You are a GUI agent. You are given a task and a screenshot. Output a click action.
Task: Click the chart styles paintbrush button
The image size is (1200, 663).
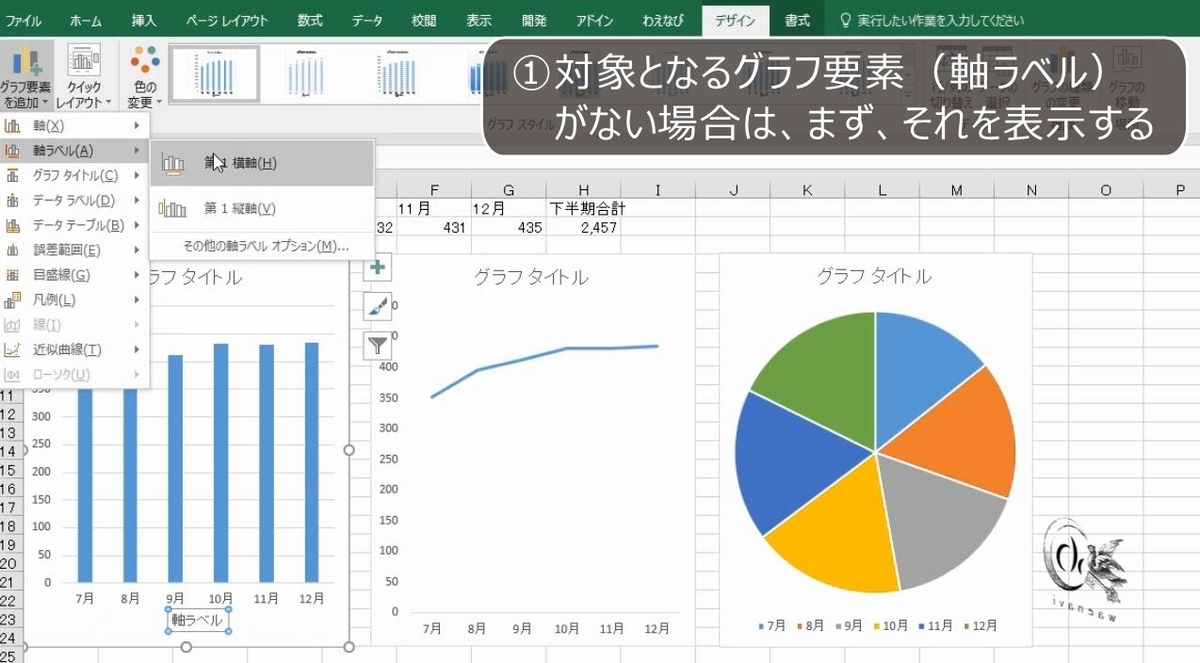coord(377,306)
